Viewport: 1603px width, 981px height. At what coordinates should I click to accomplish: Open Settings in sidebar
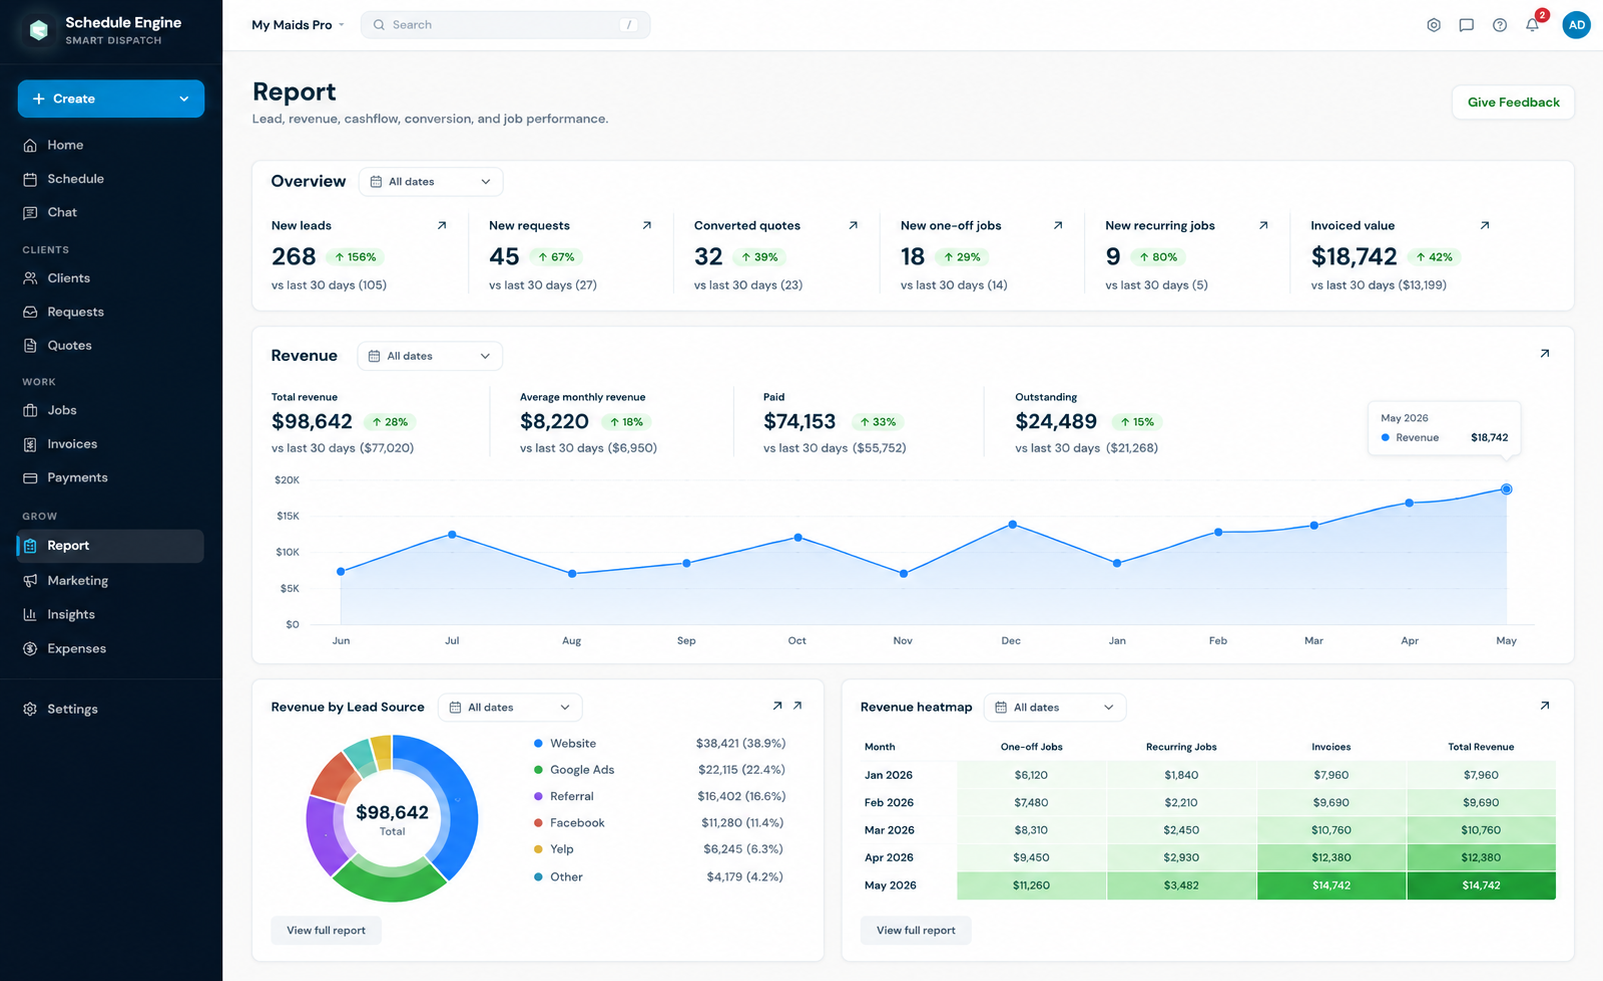(x=111, y=709)
